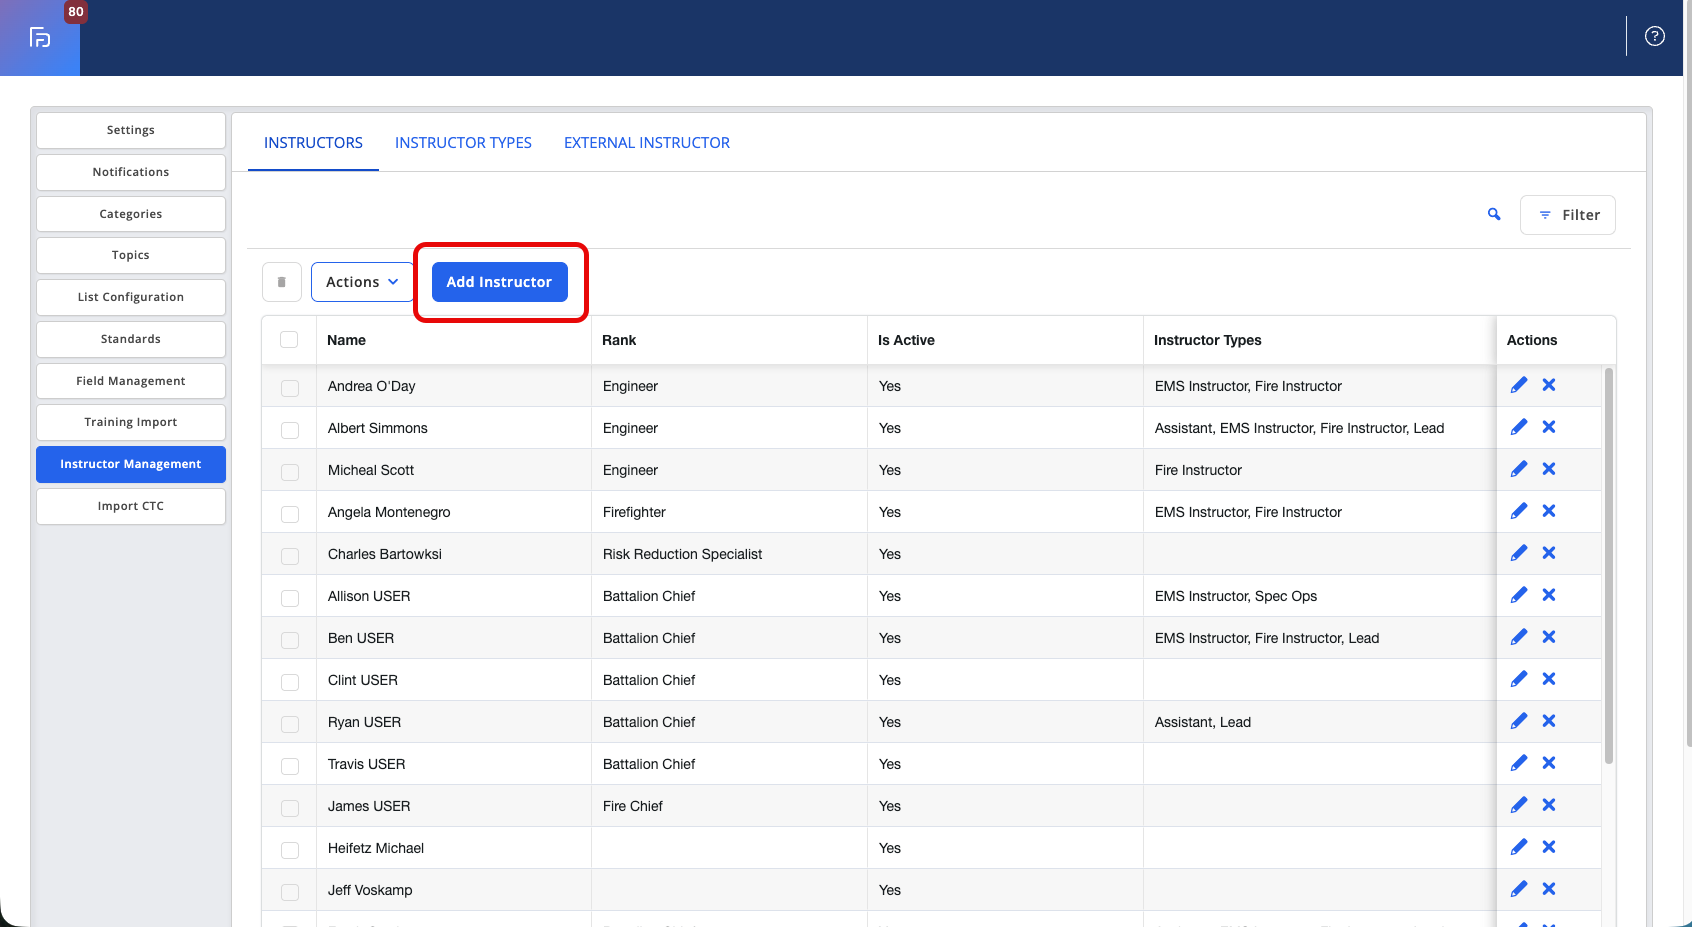Image resolution: width=1692 pixels, height=927 pixels.
Task: Edit Travis USER with pencil icon
Action: tap(1519, 763)
